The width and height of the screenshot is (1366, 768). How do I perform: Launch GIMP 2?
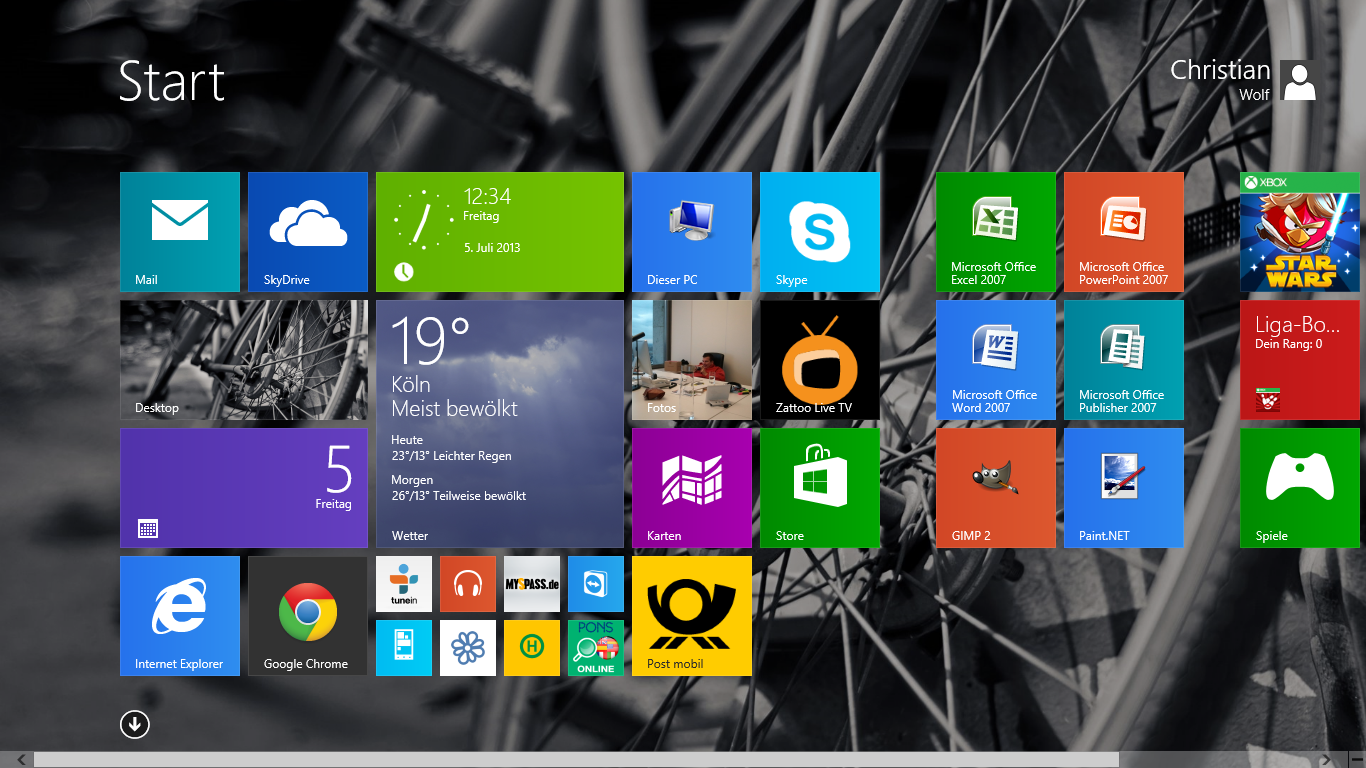(996, 488)
